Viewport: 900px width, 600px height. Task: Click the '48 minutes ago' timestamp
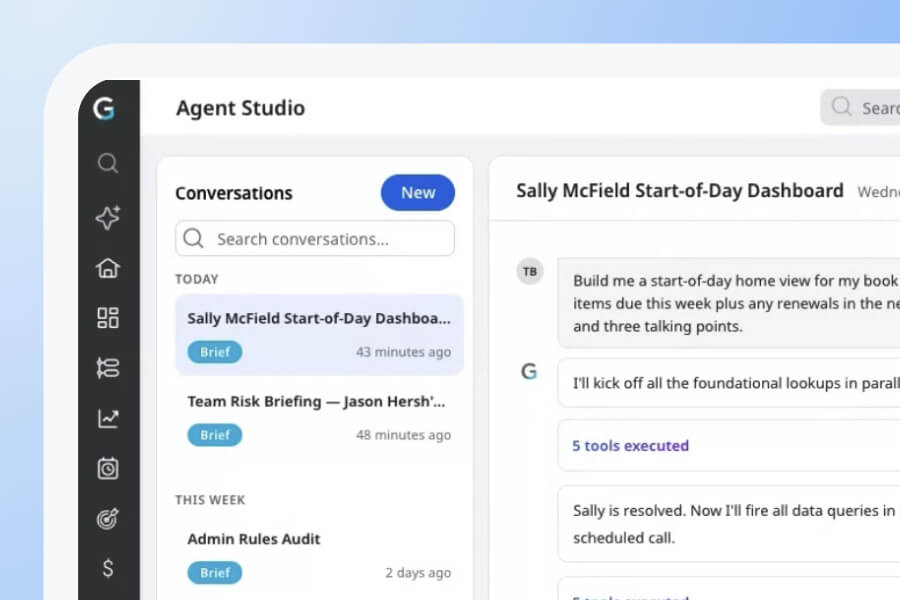(x=404, y=435)
